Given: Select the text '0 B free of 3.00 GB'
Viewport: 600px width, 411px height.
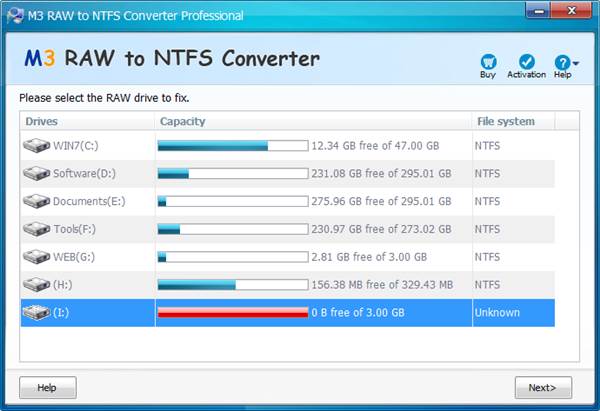Looking at the screenshot, I should coord(358,312).
